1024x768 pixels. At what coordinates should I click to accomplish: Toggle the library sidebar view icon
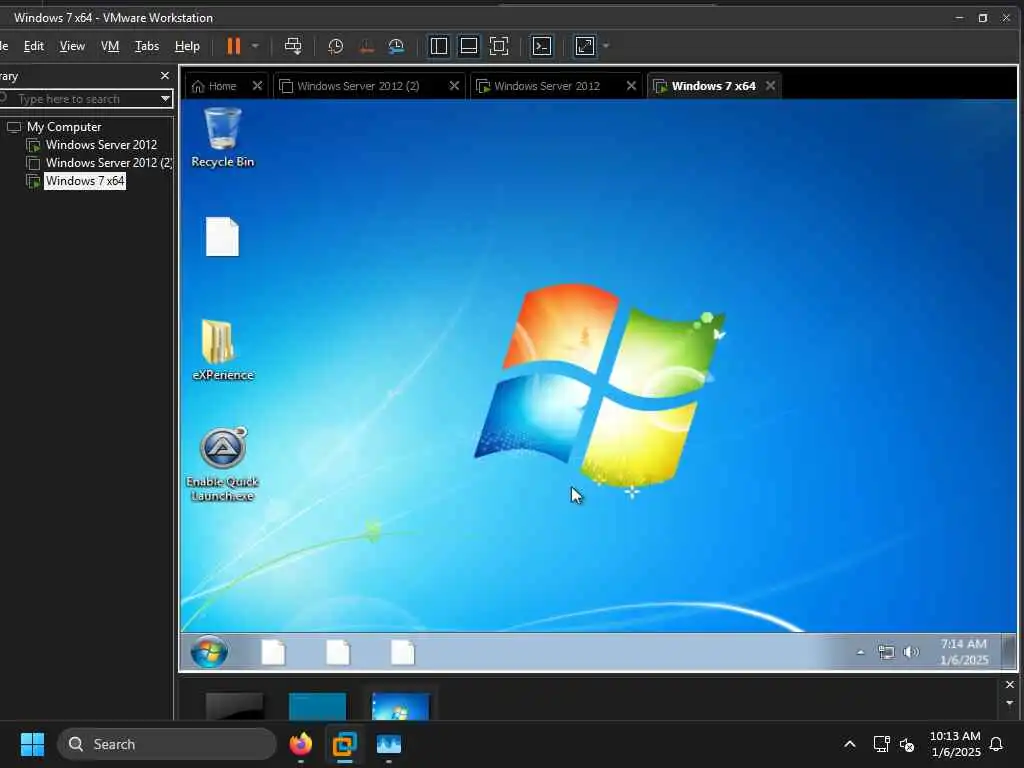pos(439,46)
